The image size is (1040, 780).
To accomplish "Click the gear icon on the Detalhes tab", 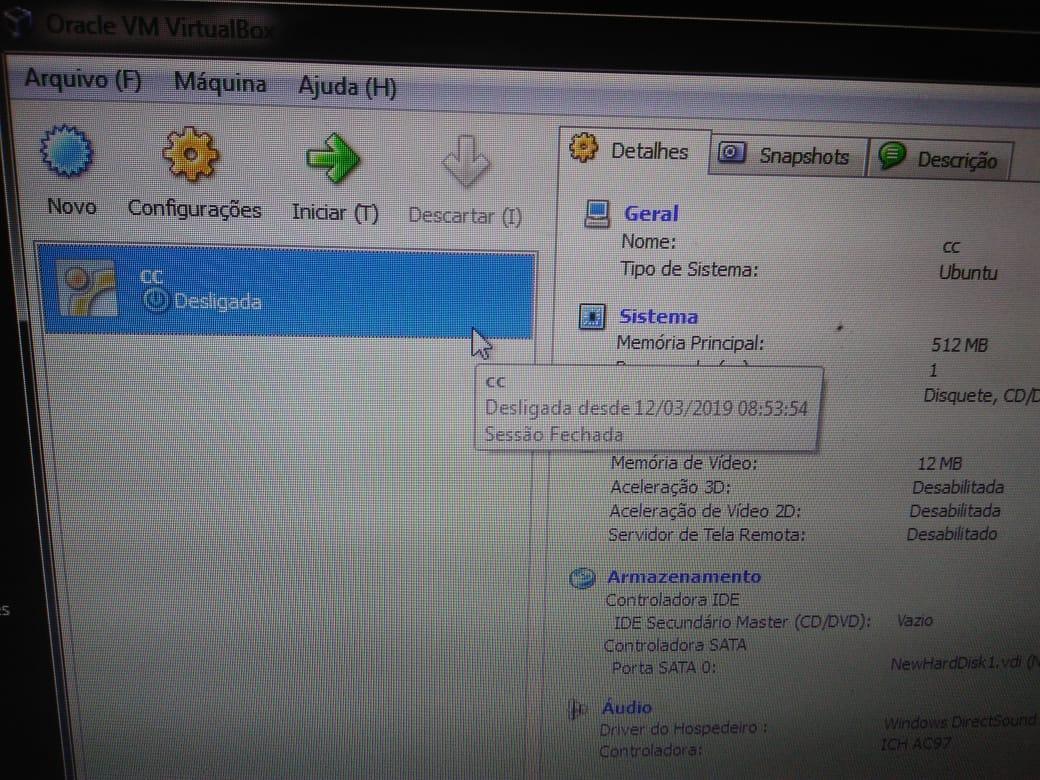I will [584, 148].
